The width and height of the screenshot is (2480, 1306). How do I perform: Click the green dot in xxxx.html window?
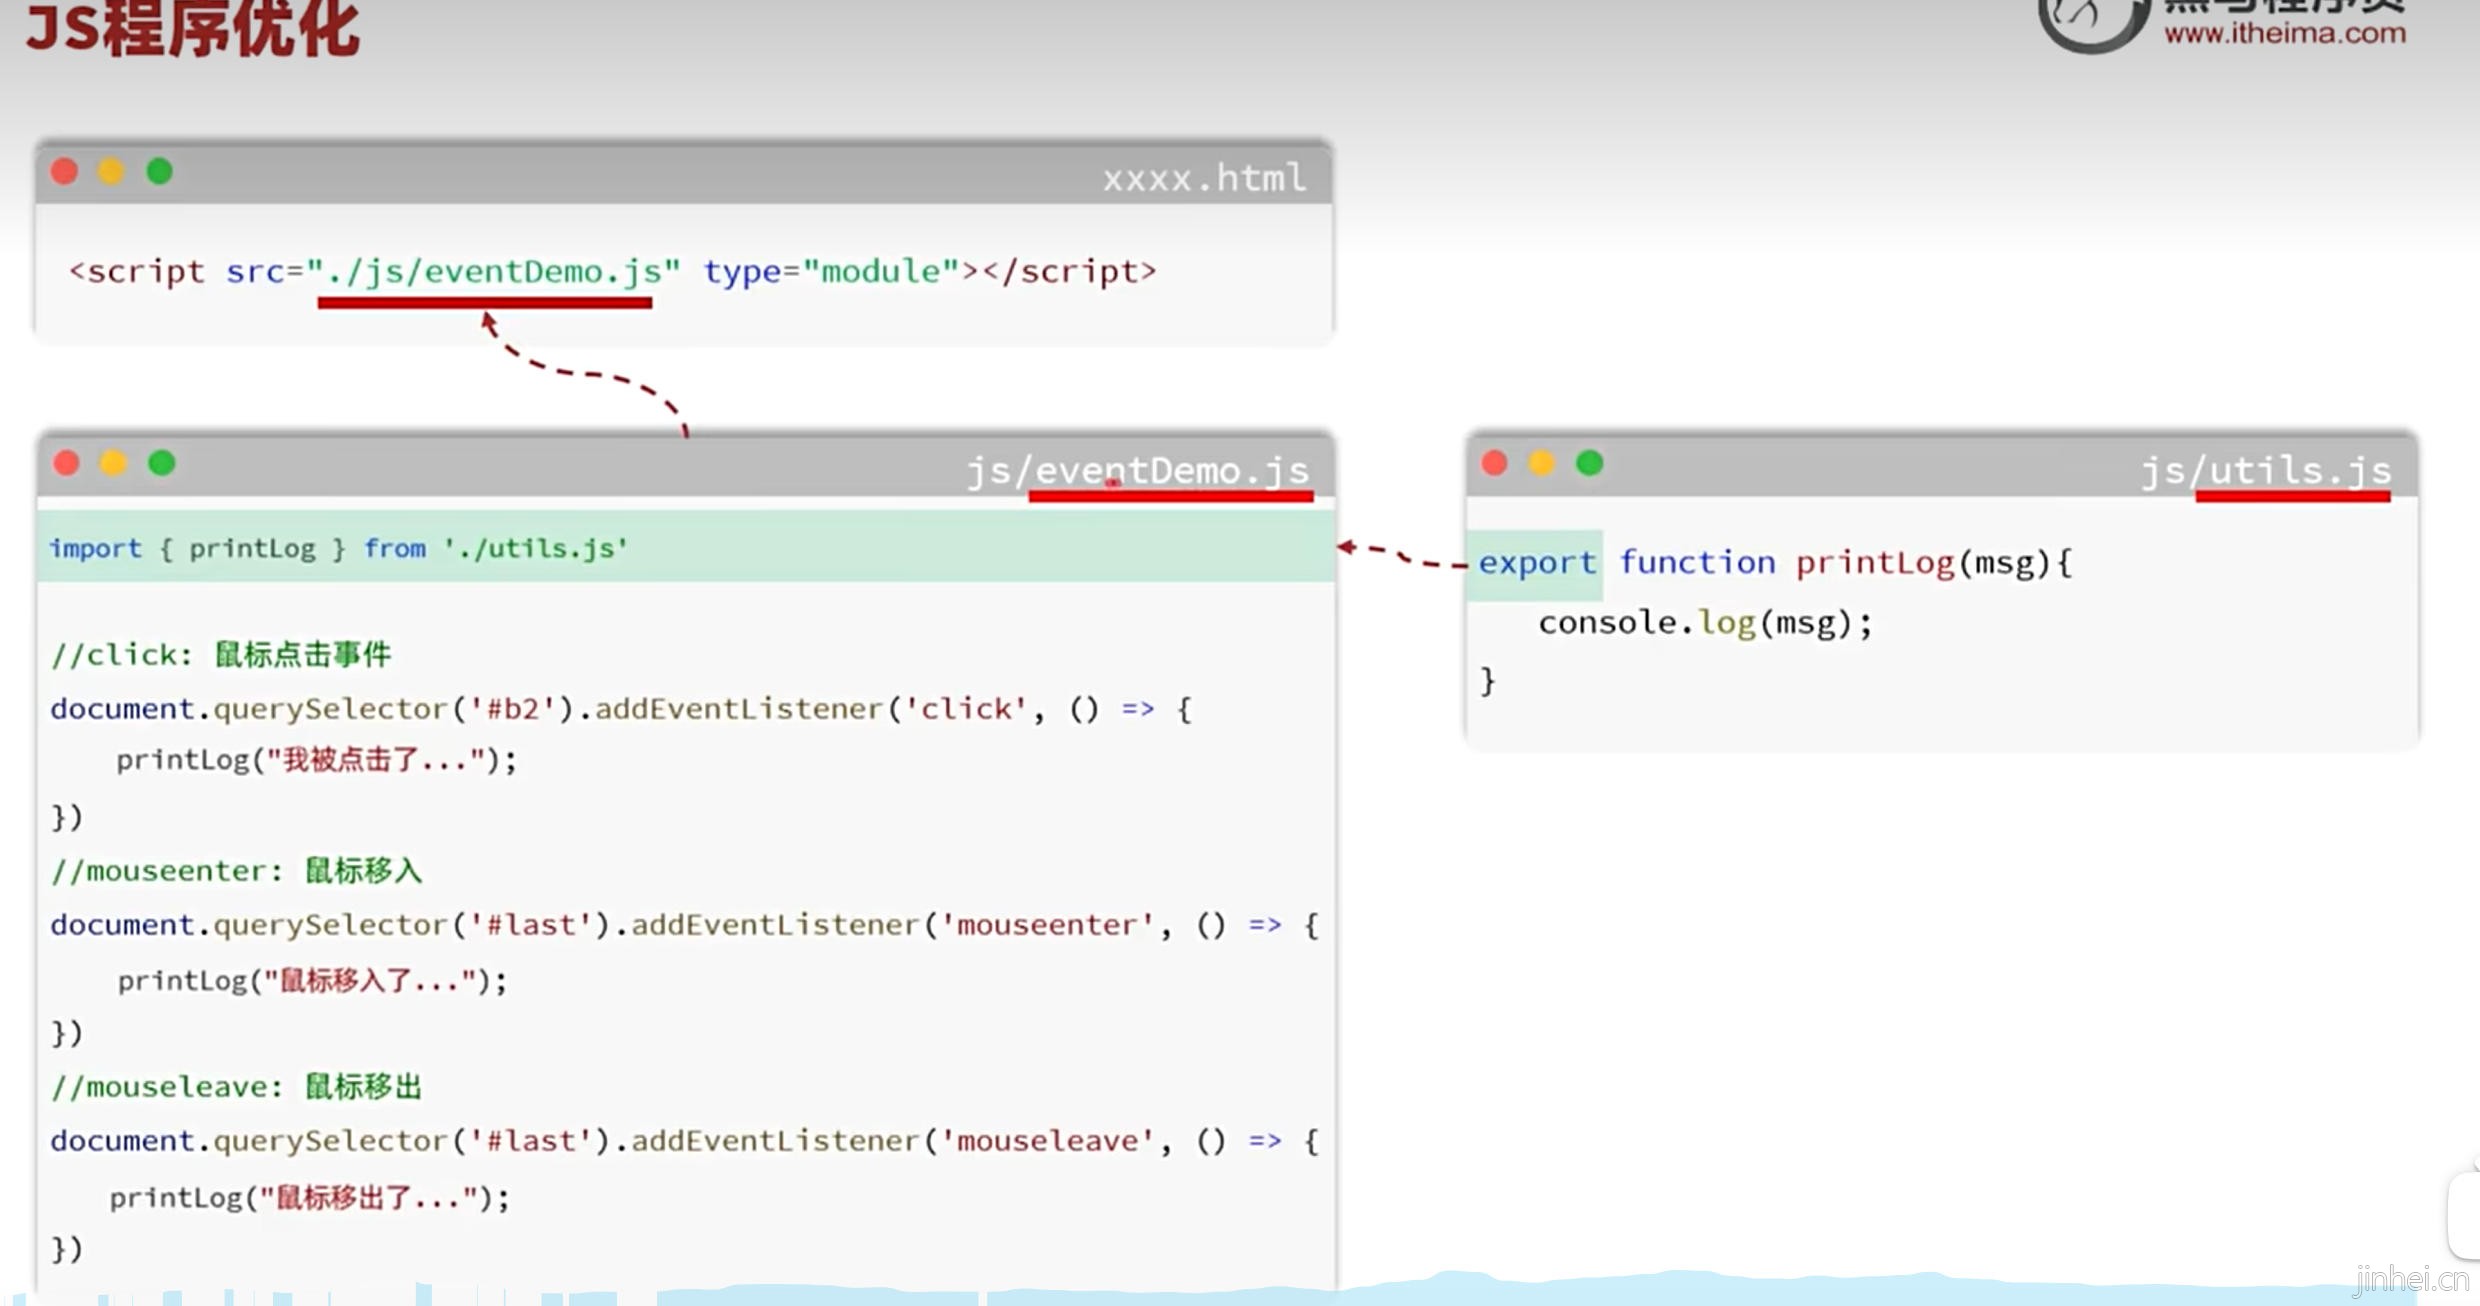(x=160, y=172)
